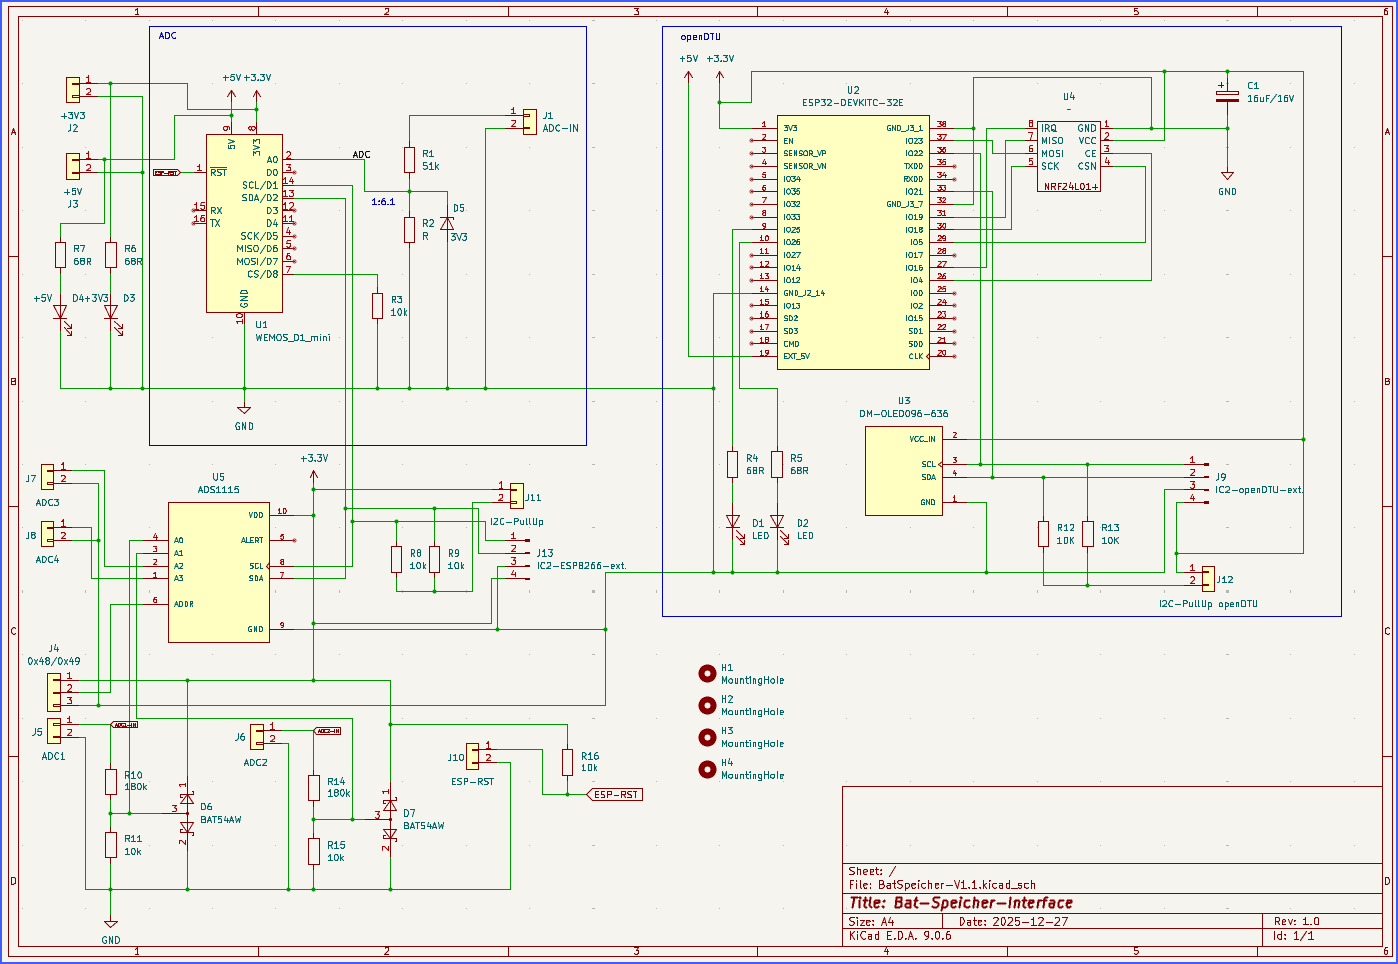The width and height of the screenshot is (1398, 964).
Task: Click the WEMOS_D1_mini module body
Action: [x=244, y=223]
